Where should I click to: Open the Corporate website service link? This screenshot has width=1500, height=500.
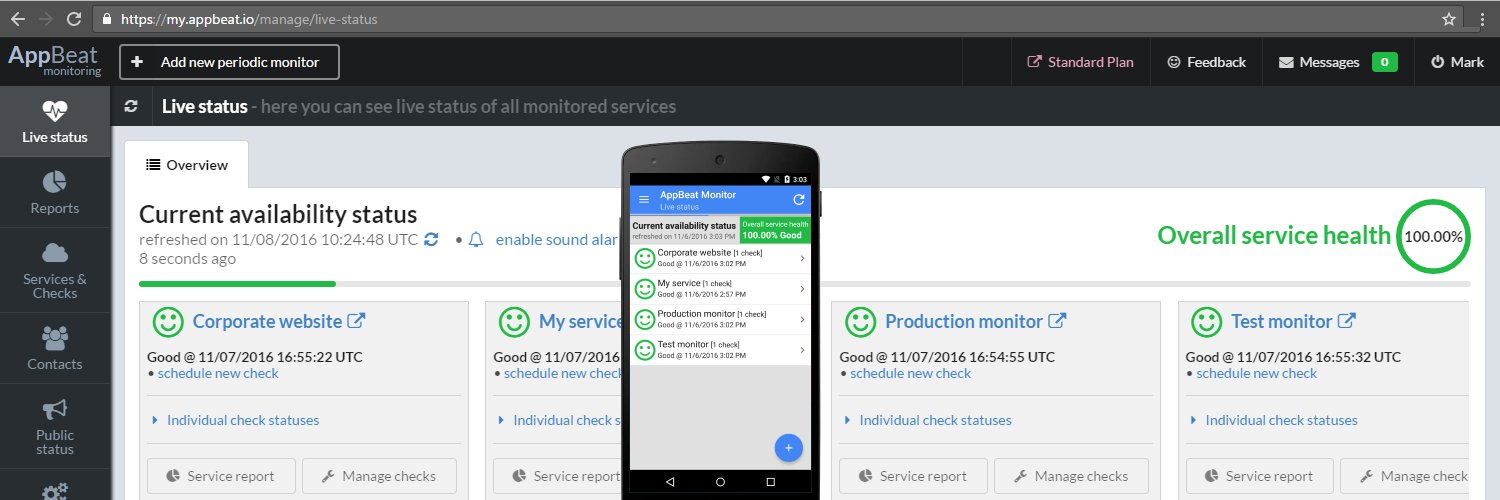(x=267, y=321)
